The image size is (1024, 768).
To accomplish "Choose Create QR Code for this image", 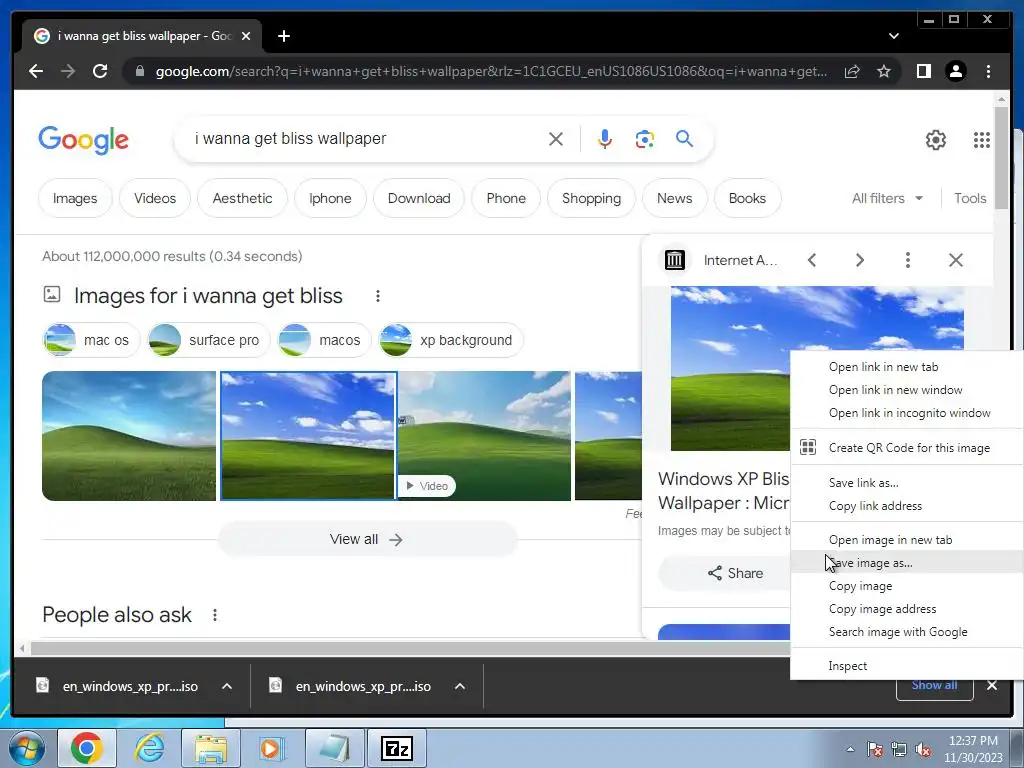I will [906, 448].
